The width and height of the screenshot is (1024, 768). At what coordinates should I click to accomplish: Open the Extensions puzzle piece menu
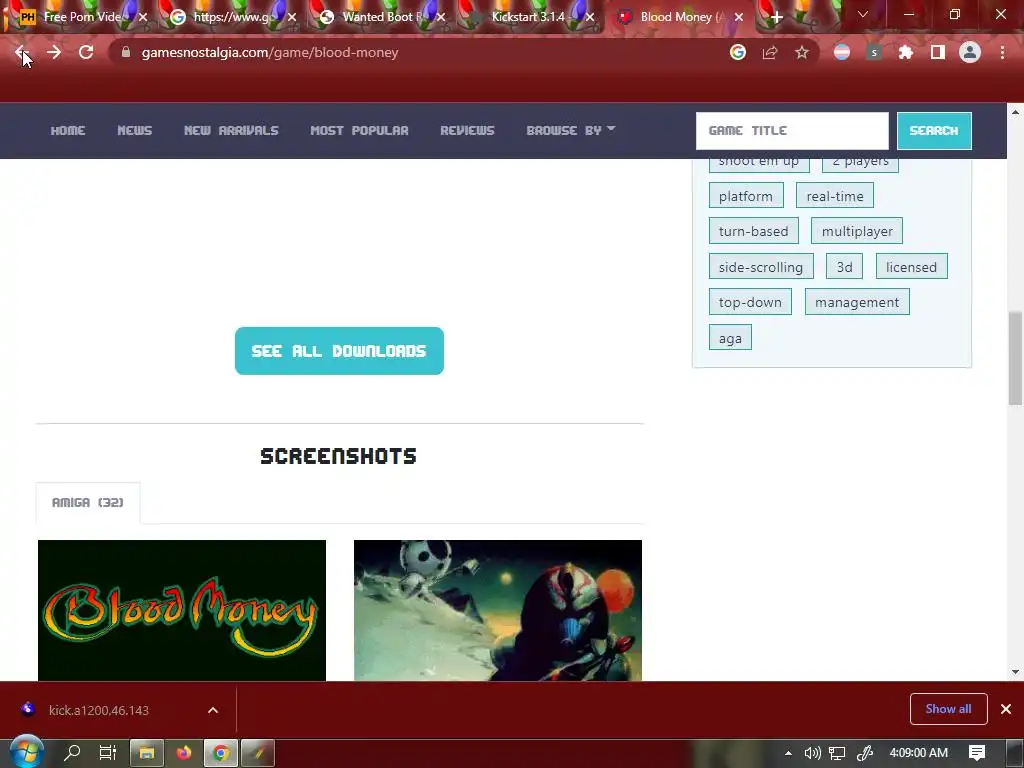click(x=906, y=52)
